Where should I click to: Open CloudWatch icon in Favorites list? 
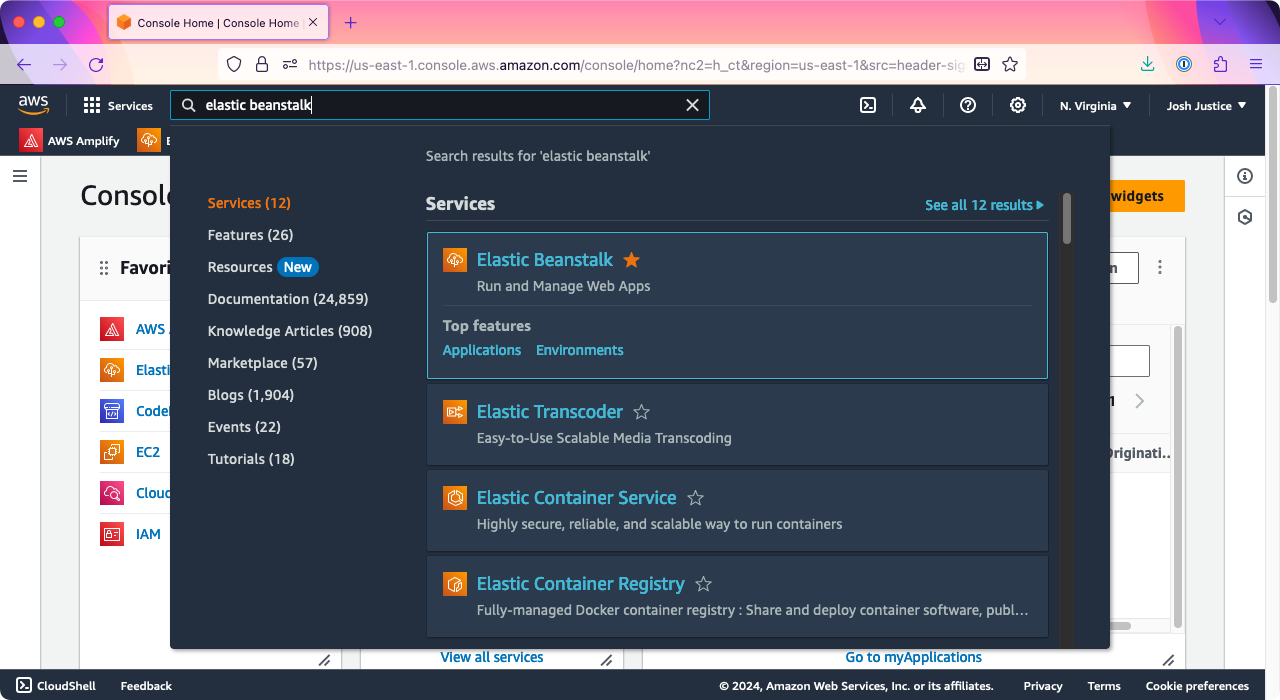[x=112, y=493]
